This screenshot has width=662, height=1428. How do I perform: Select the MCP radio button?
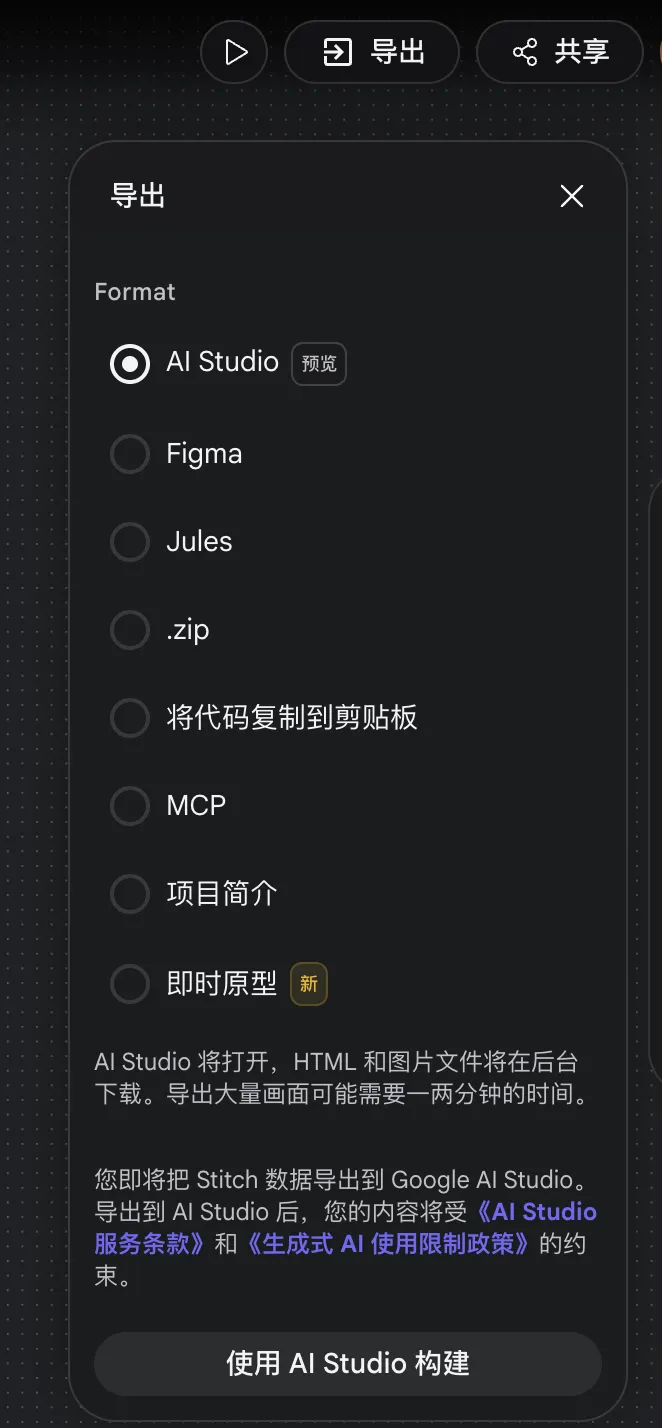click(x=130, y=806)
